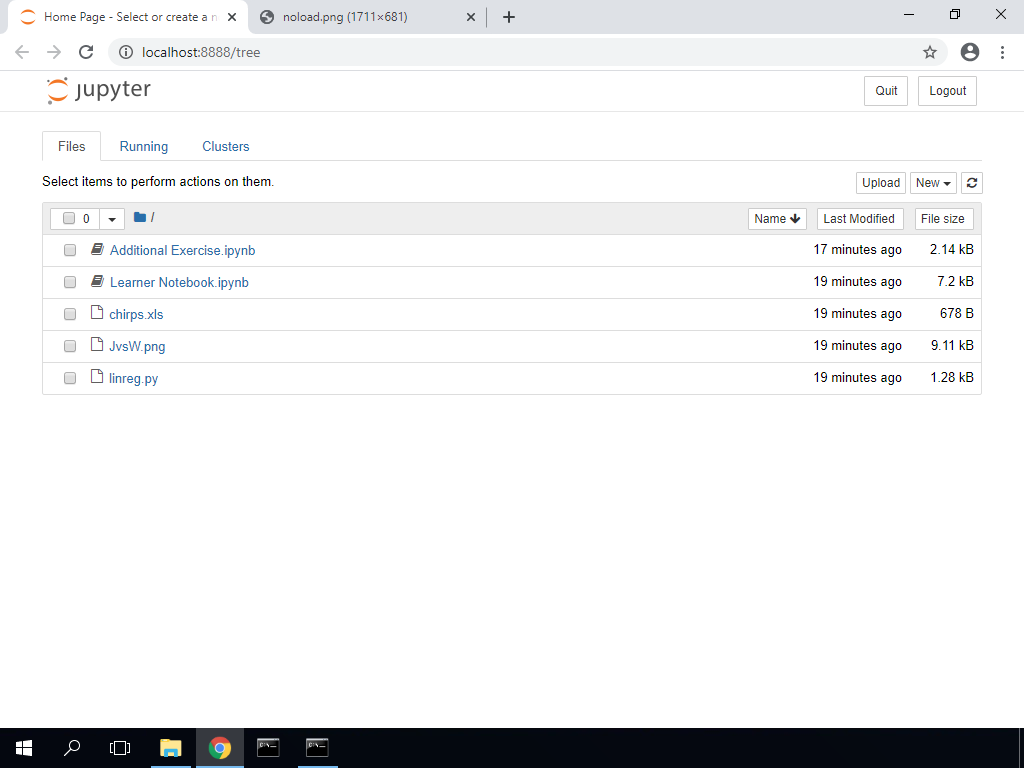Check the box for Additional Exercise.ipynb
This screenshot has height=768, width=1024.
(x=70, y=250)
